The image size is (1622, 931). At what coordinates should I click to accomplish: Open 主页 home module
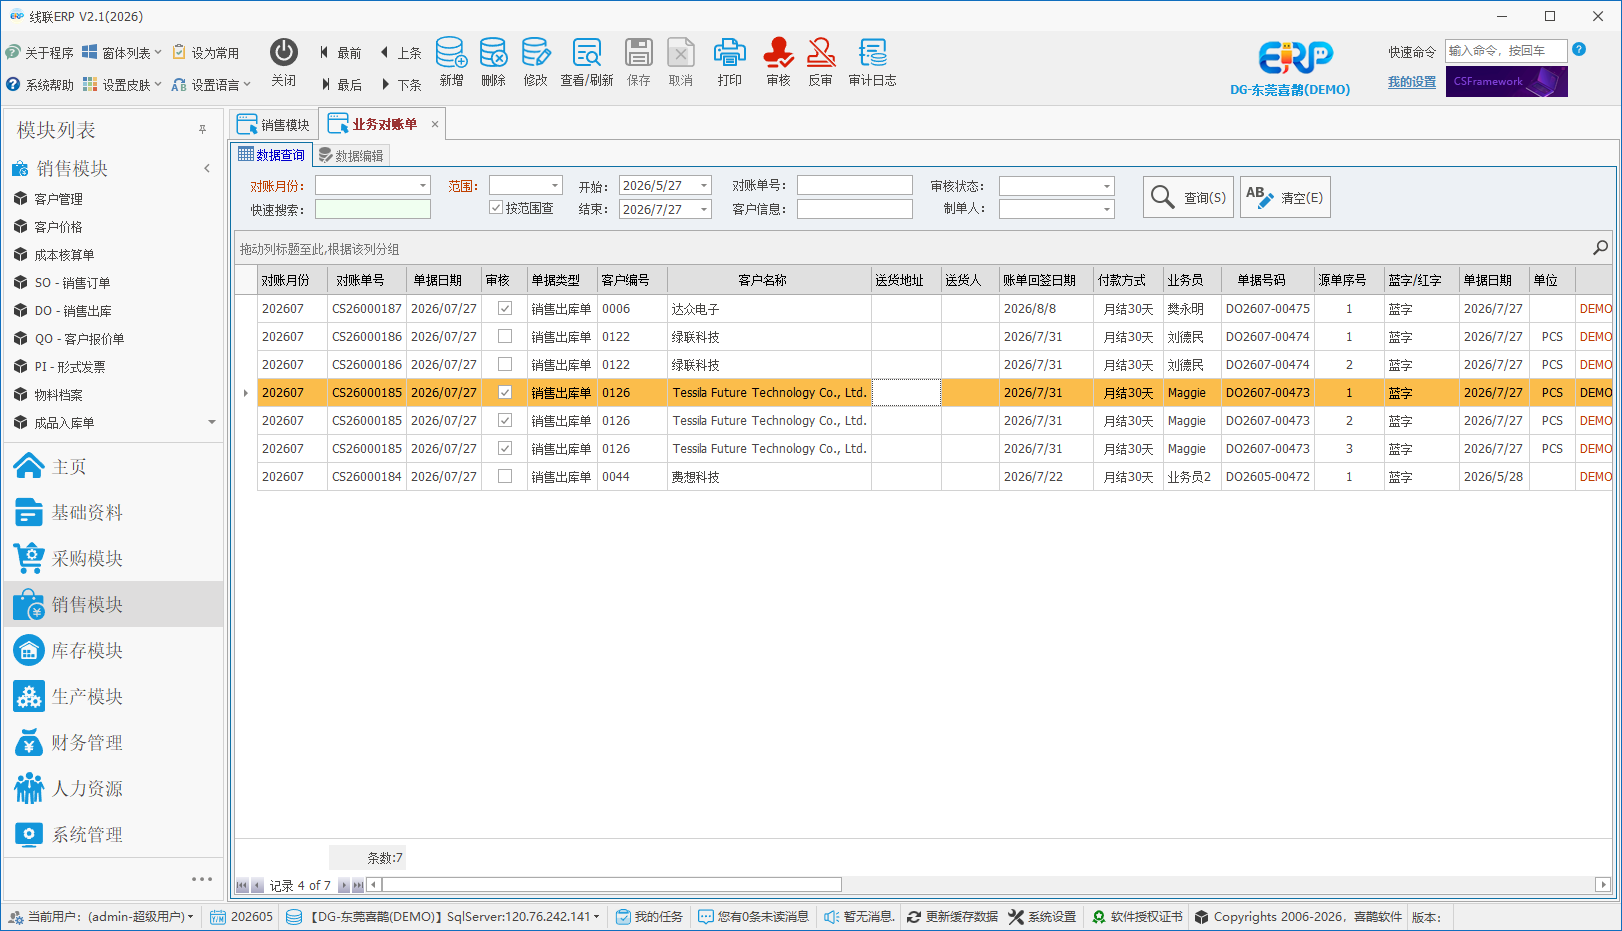[113, 466]
